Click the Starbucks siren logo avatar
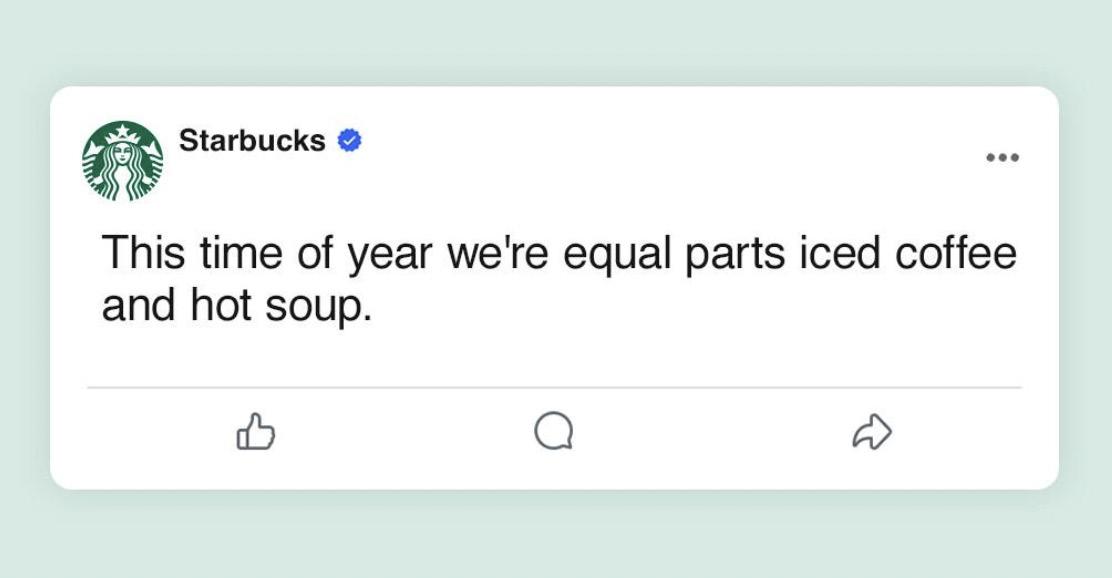This screenshot has width=1112, height=578. click(x=123, y=161)
